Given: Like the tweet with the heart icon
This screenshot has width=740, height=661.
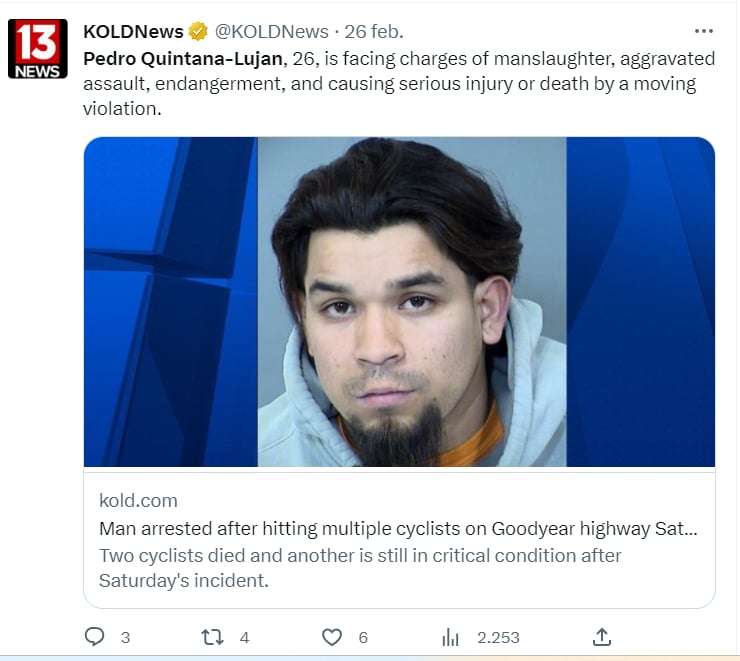Looking at the screenshot, I should point(332,637).
